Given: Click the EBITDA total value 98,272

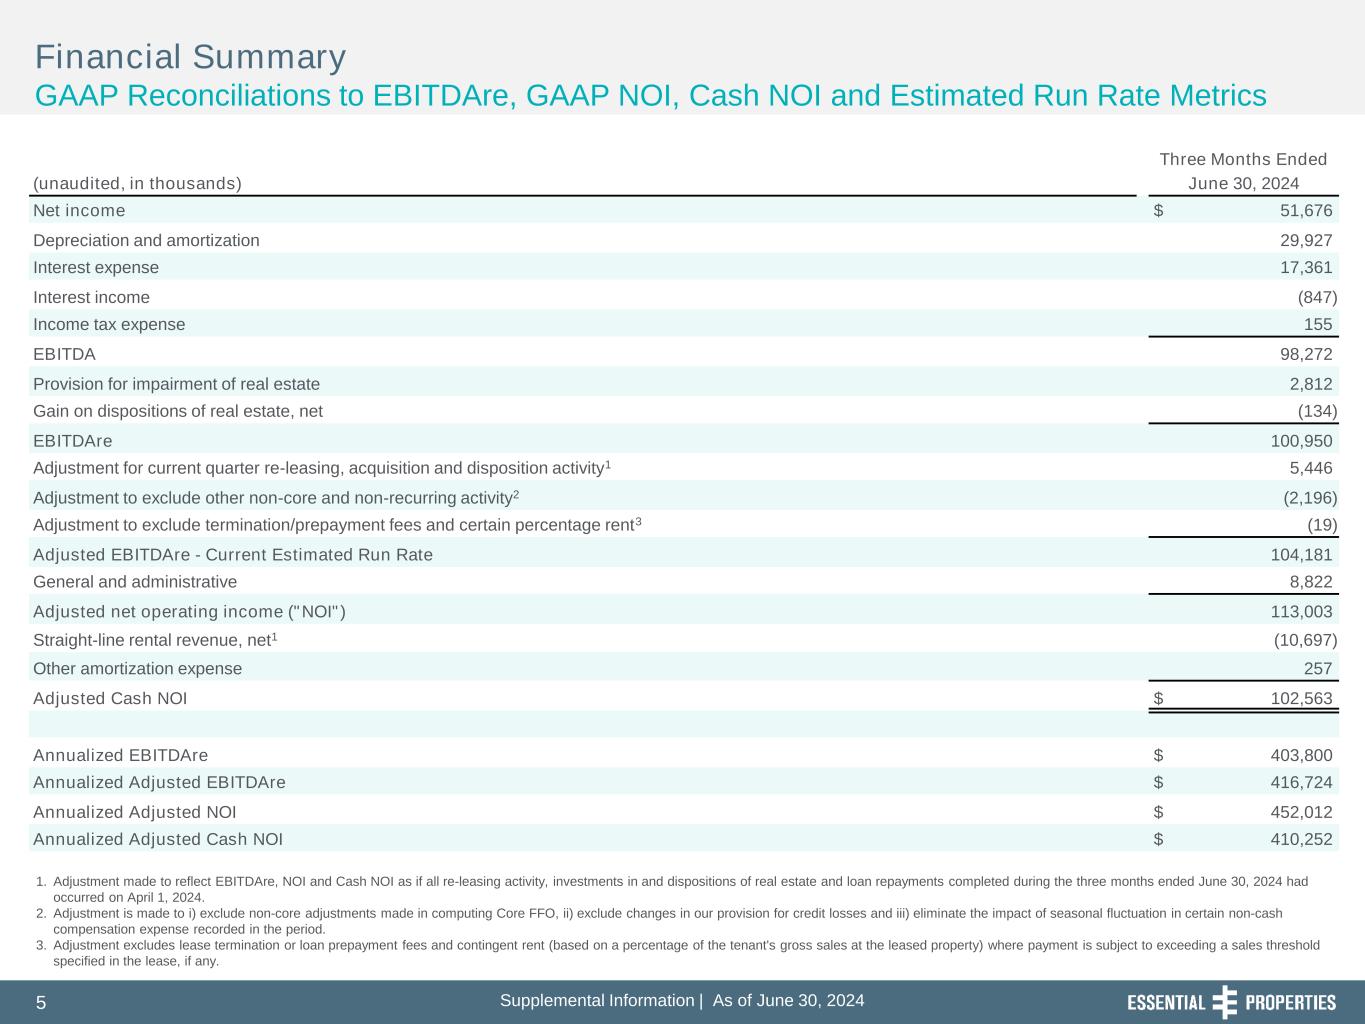Looking at the screenshot, I should pyautogui.click(x=1305, y=354).
